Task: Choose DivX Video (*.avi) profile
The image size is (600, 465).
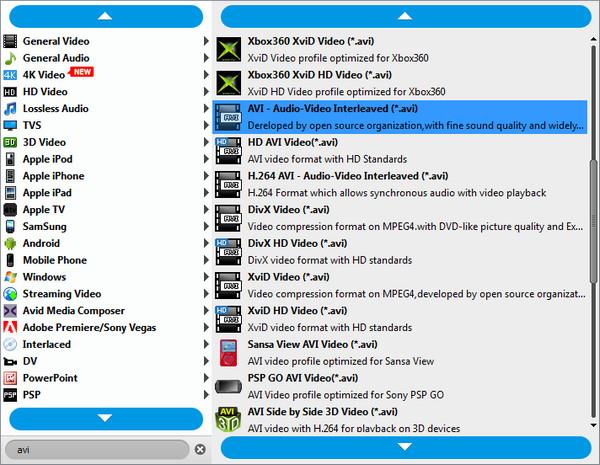Action: [400, 218]
